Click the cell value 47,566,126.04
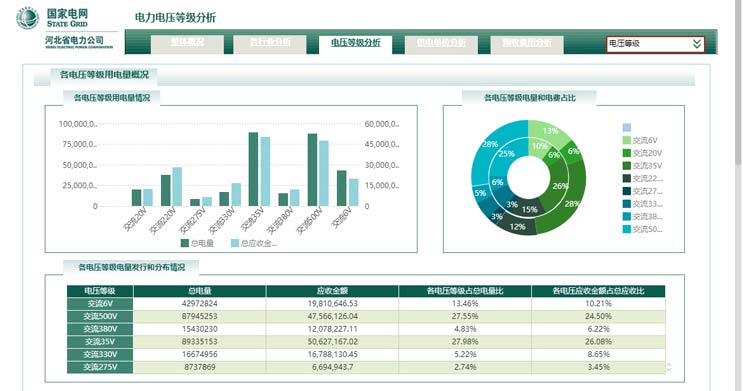The width and height of the screenshot is (743, 391). coord(332,317)
